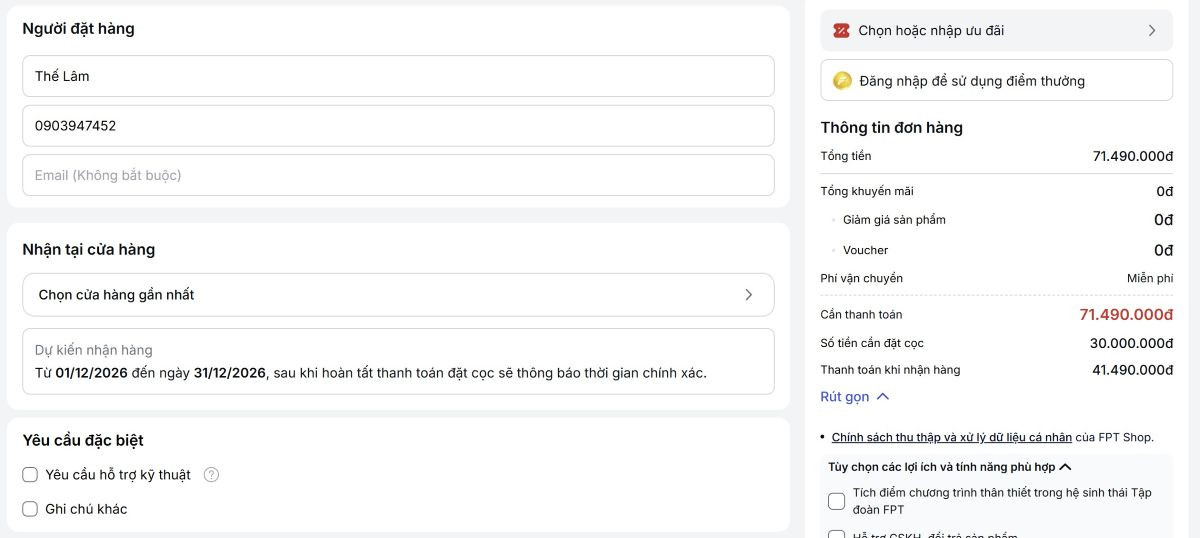Focus the phone number field 0903947452

398,126
